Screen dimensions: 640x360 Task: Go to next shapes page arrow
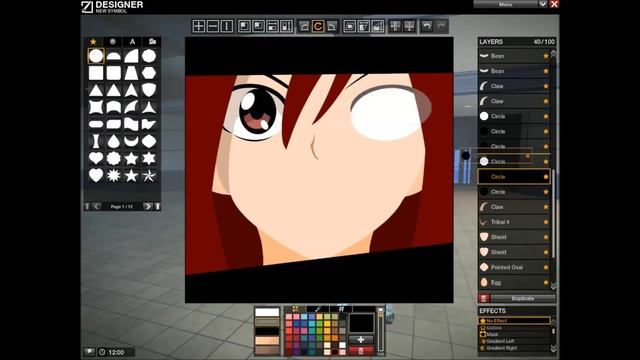point(147,207)
